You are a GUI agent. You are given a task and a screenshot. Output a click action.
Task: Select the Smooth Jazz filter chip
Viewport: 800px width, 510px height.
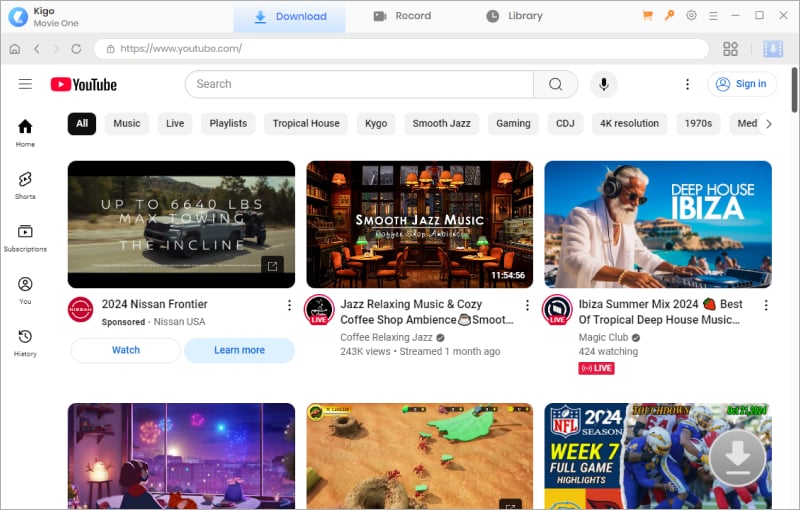(x=441, y=123)
